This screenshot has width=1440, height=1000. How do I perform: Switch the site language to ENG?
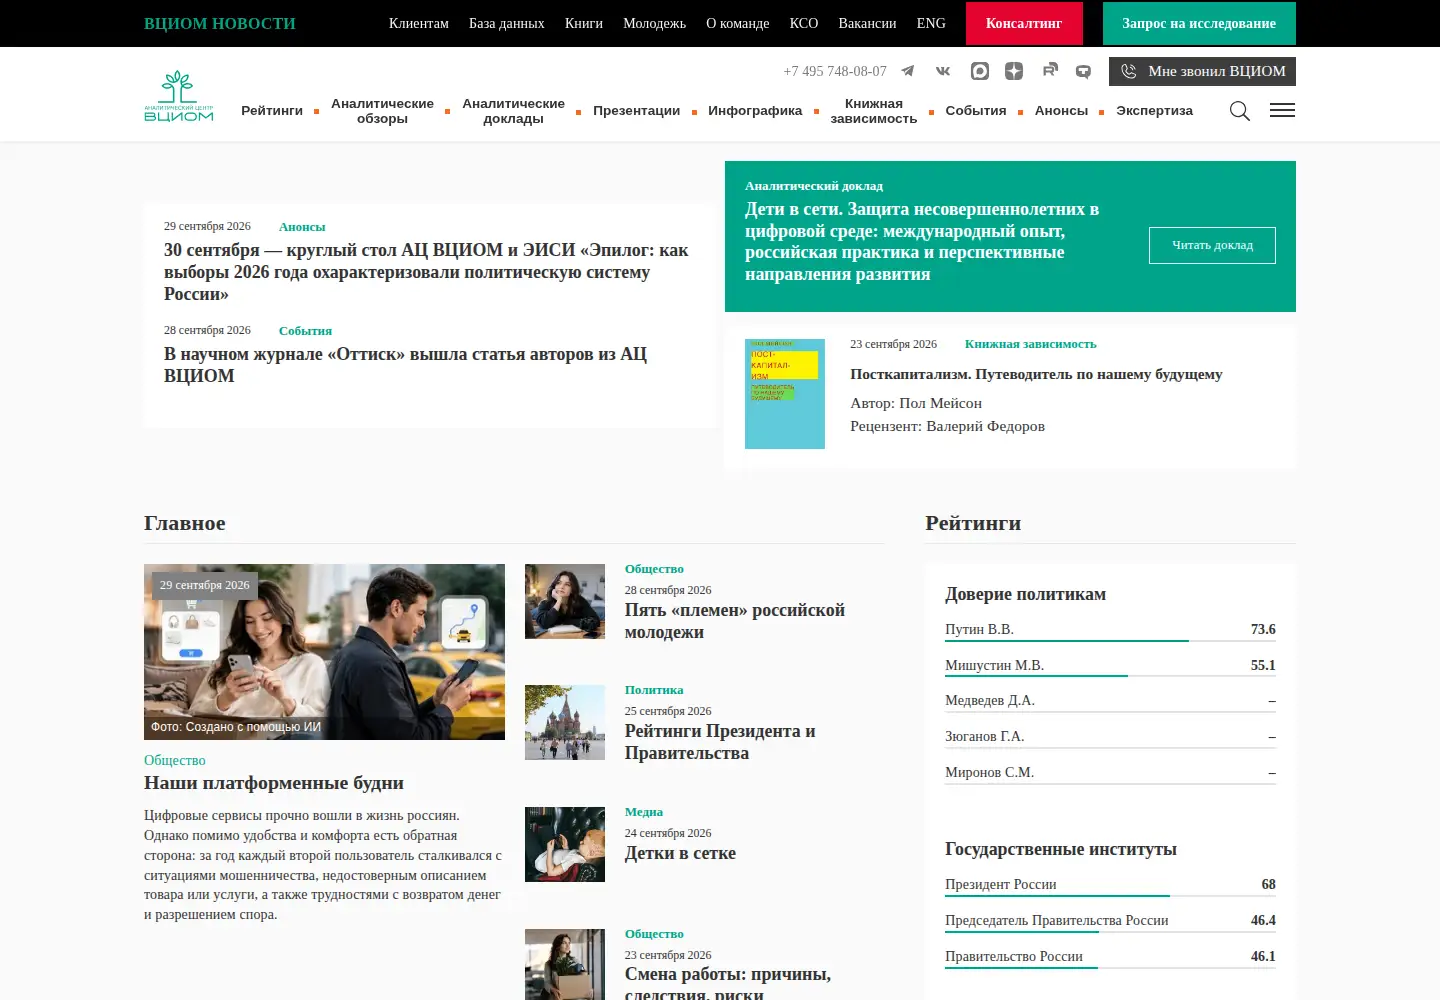[x=931, y=23]
